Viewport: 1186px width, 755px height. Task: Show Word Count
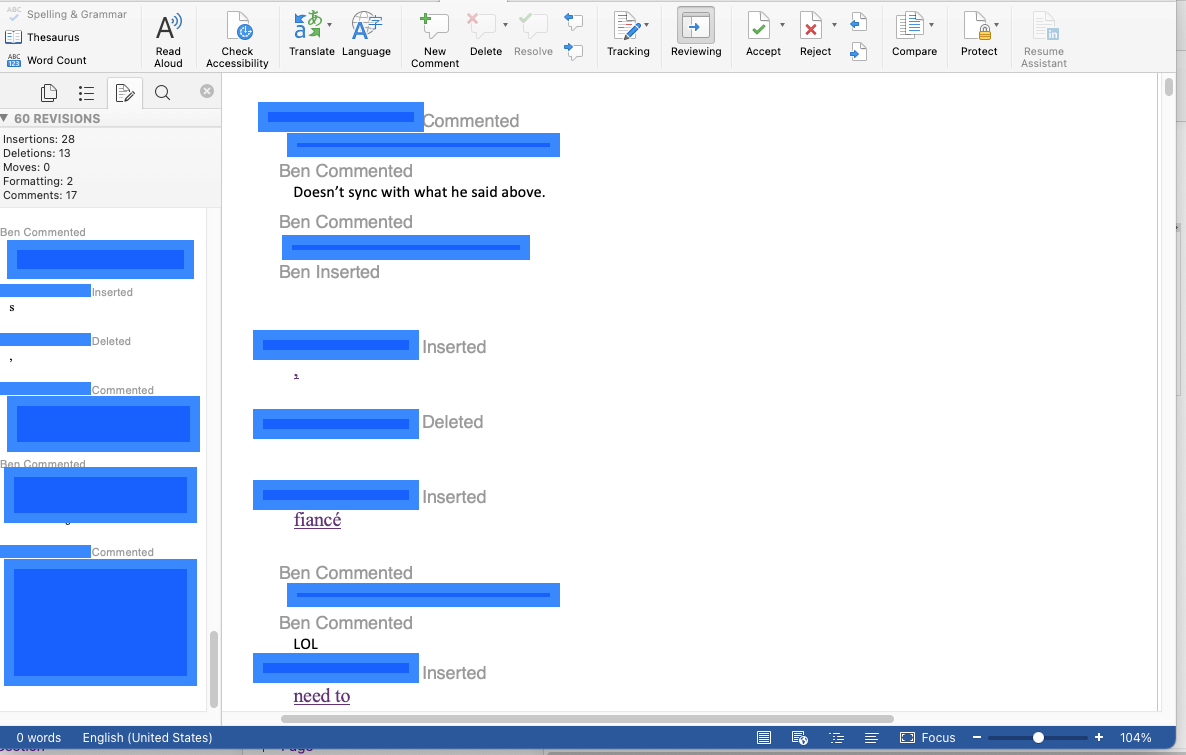[46, 61]
